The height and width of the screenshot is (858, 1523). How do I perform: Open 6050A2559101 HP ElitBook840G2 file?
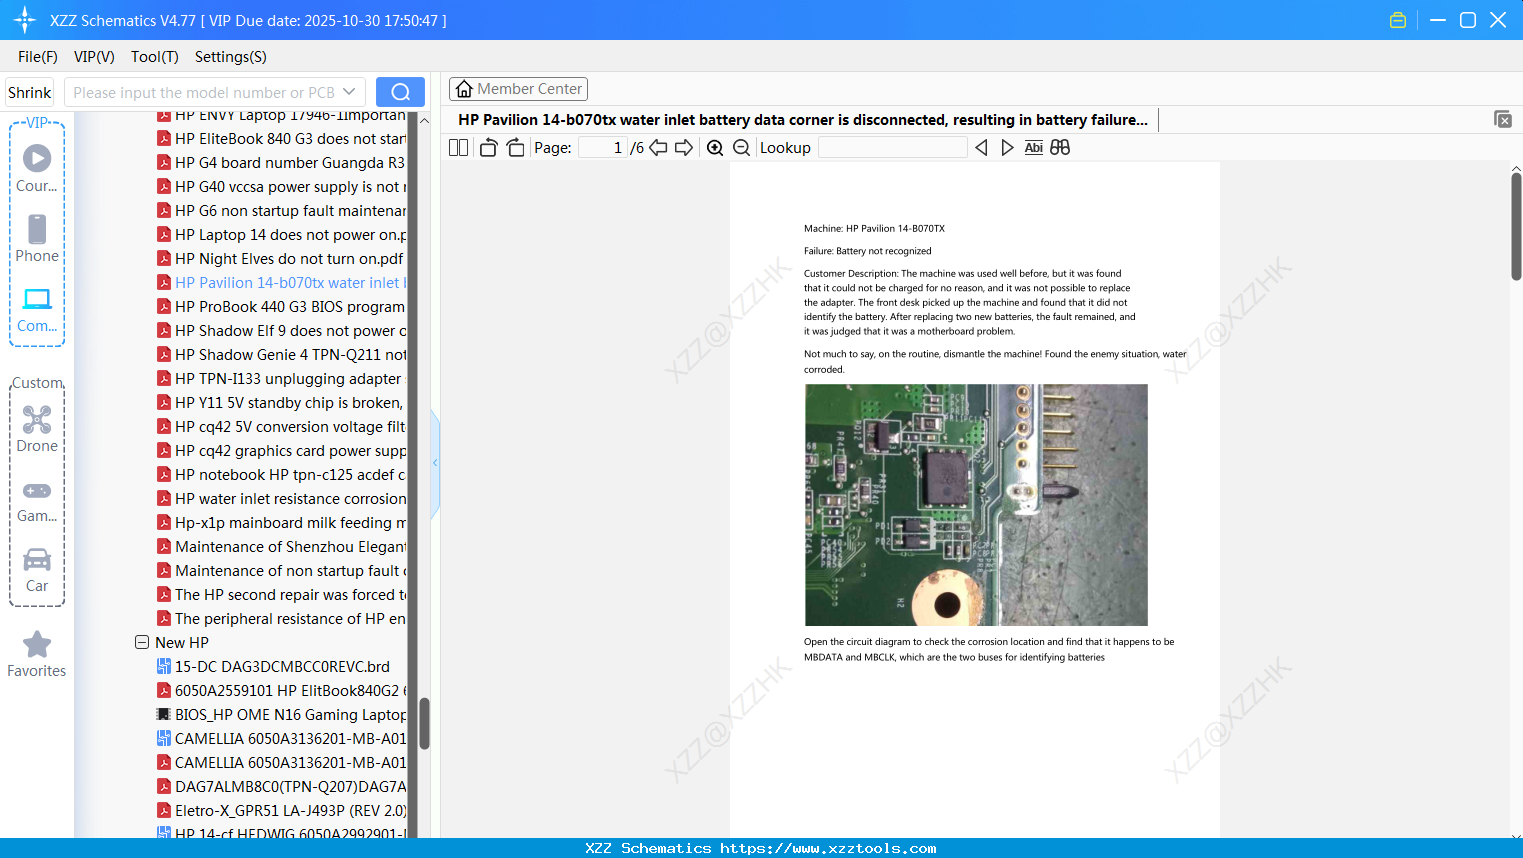282,691
